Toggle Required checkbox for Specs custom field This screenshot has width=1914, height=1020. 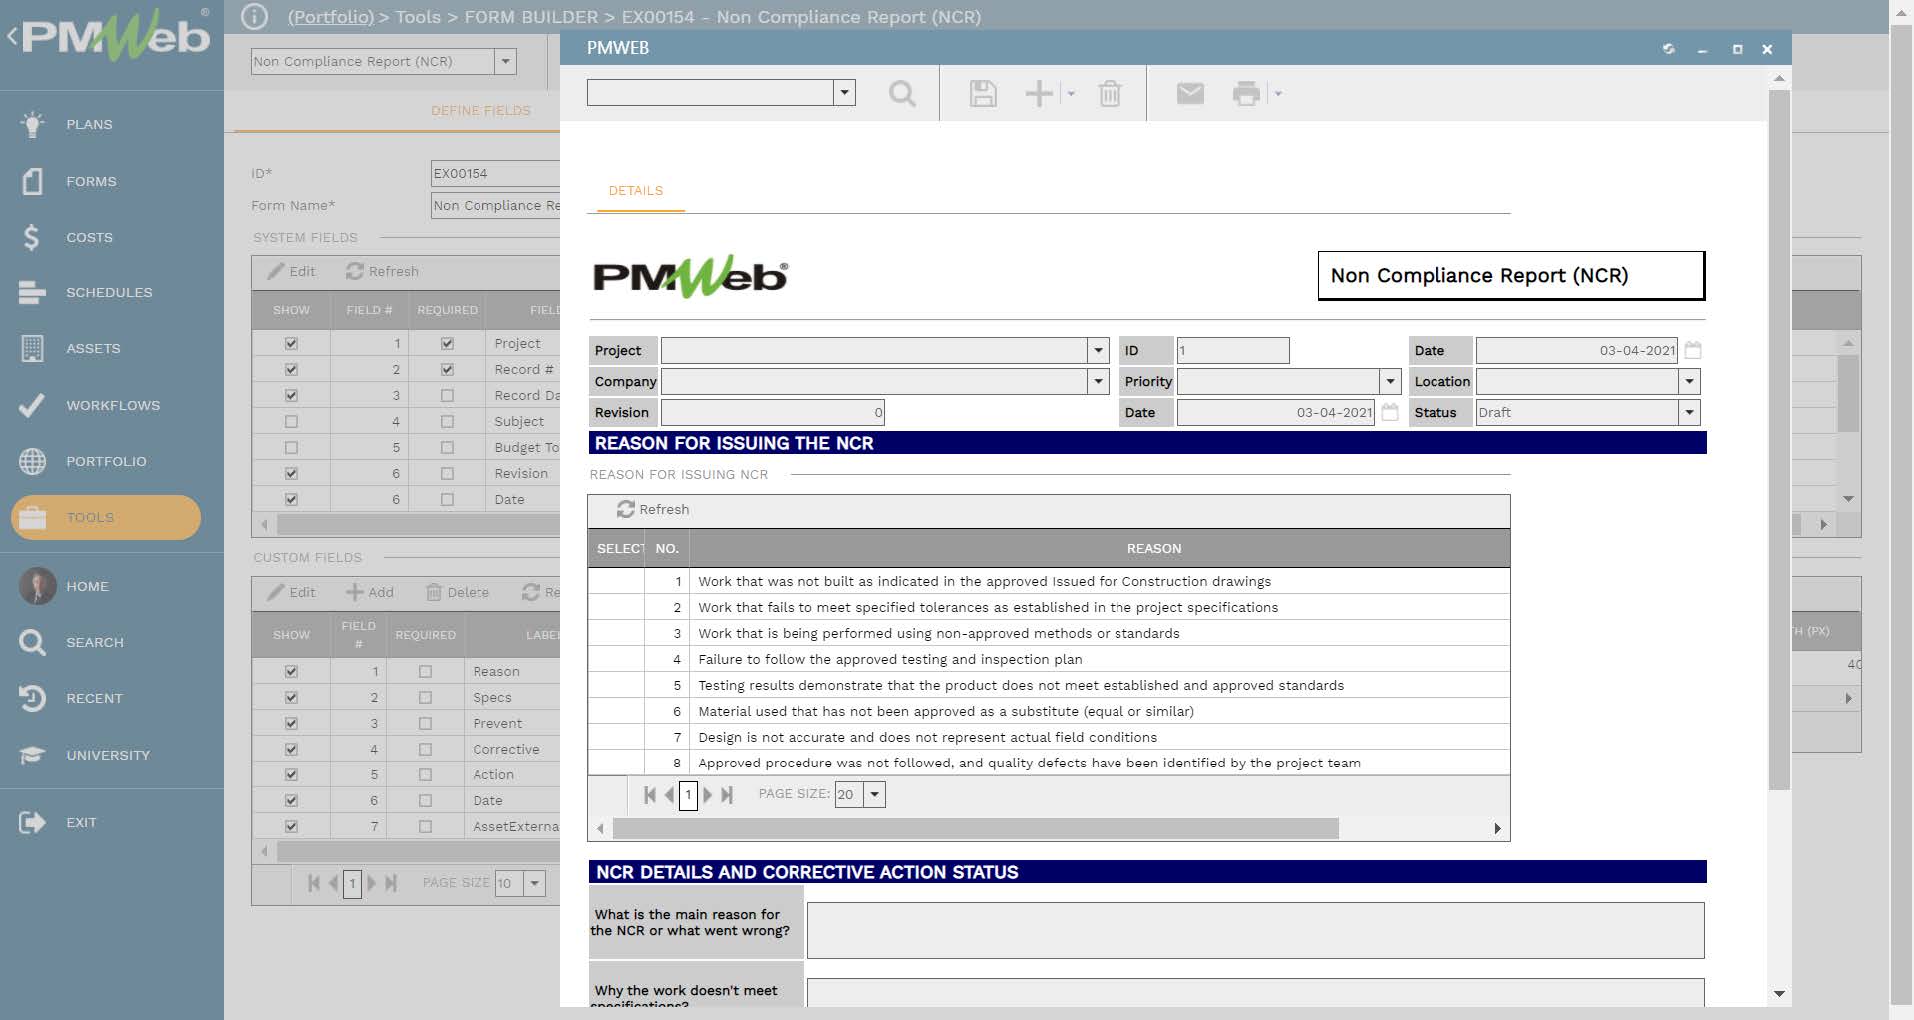425,697
